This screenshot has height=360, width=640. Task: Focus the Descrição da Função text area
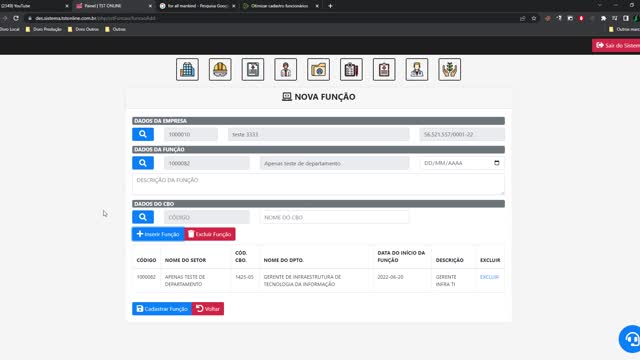318,184
